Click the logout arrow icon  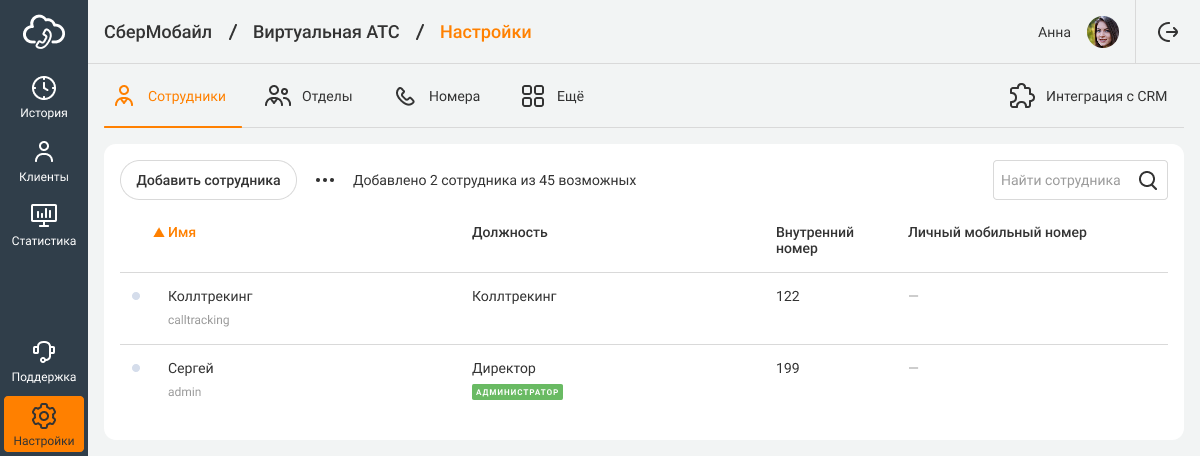pyautogui.click(x=1167, y=32)
